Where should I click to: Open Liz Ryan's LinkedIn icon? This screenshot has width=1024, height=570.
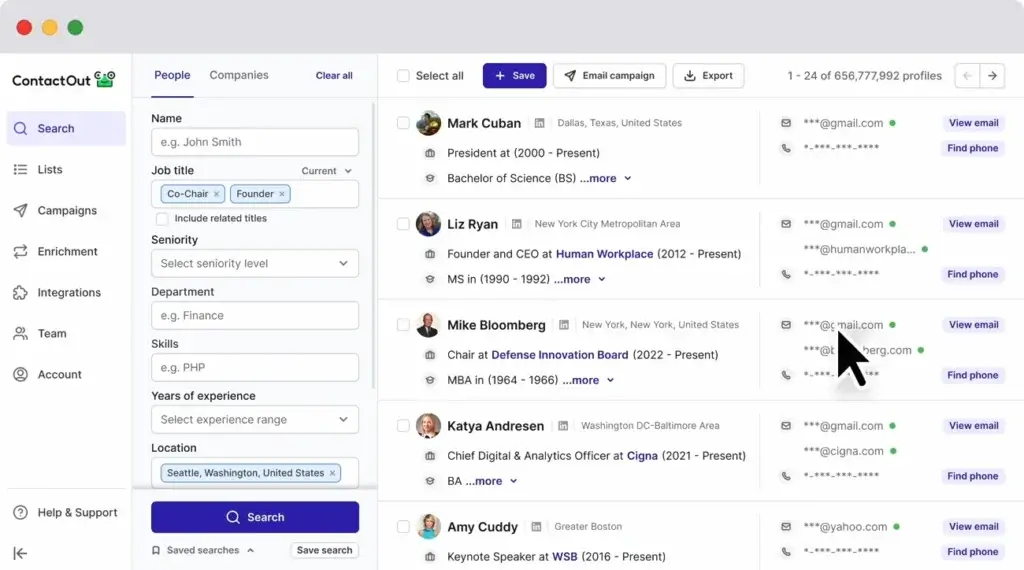point(517,224)
